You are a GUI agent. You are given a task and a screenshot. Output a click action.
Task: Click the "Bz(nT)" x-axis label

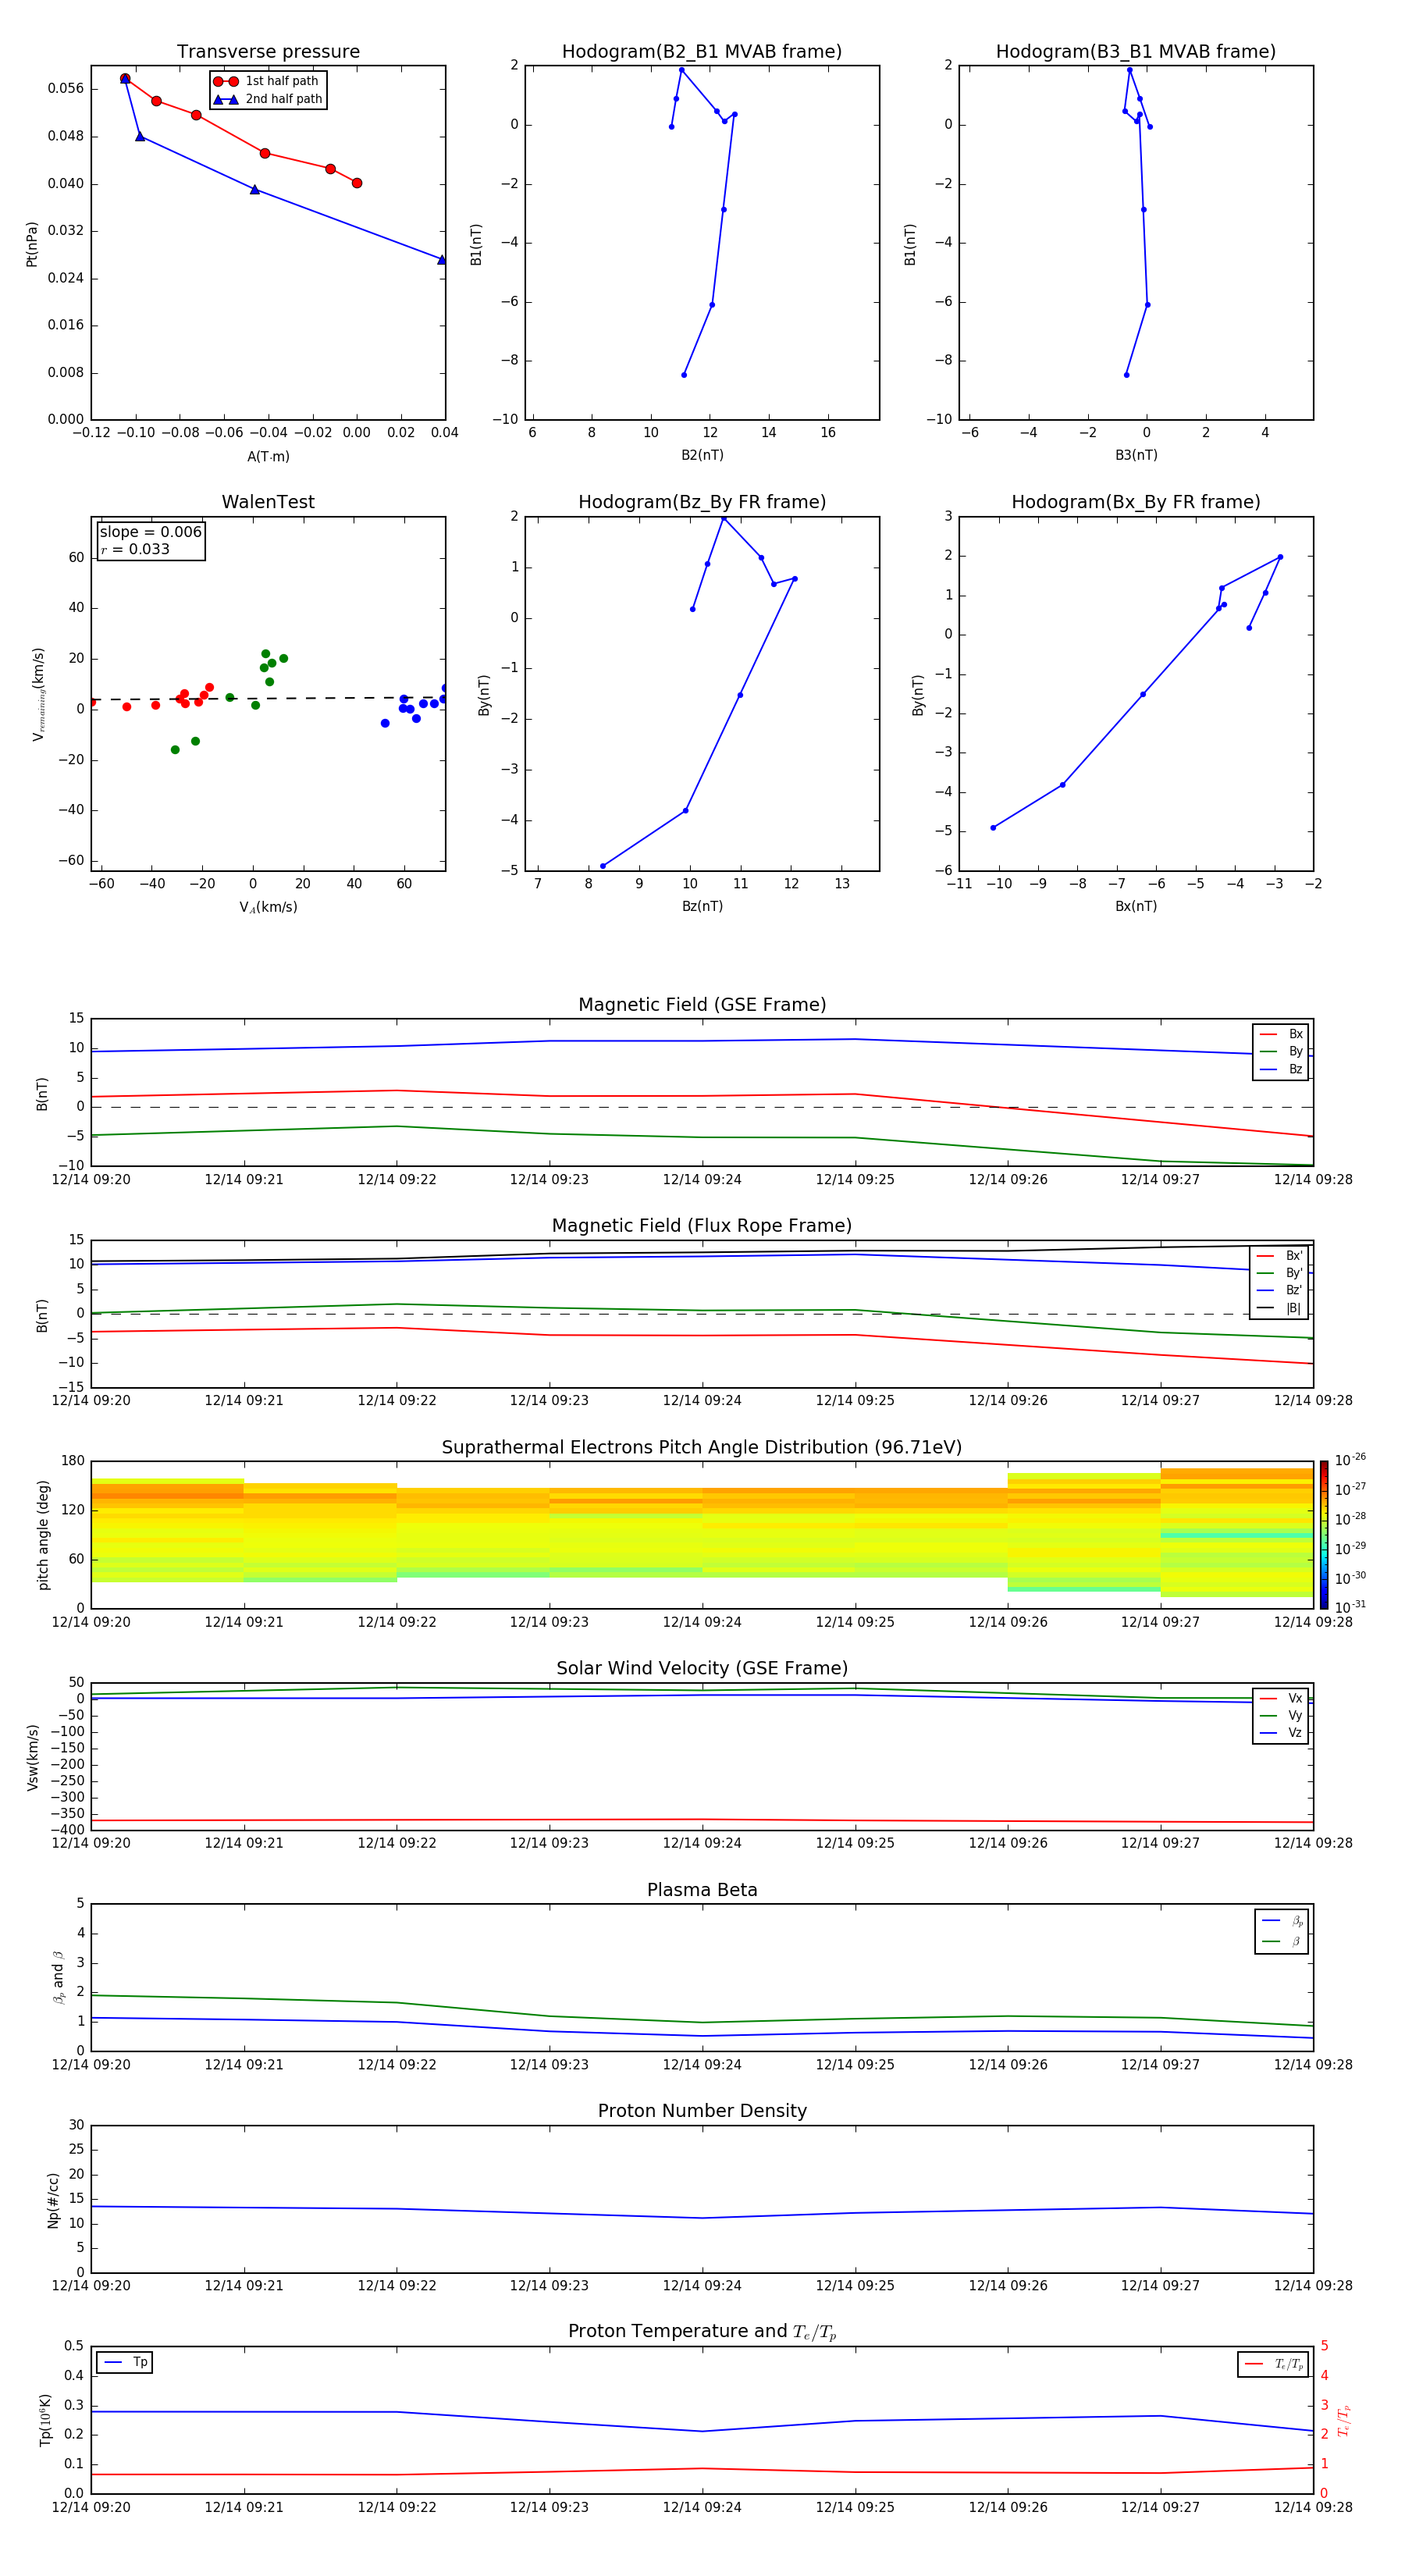click(702, 906)
